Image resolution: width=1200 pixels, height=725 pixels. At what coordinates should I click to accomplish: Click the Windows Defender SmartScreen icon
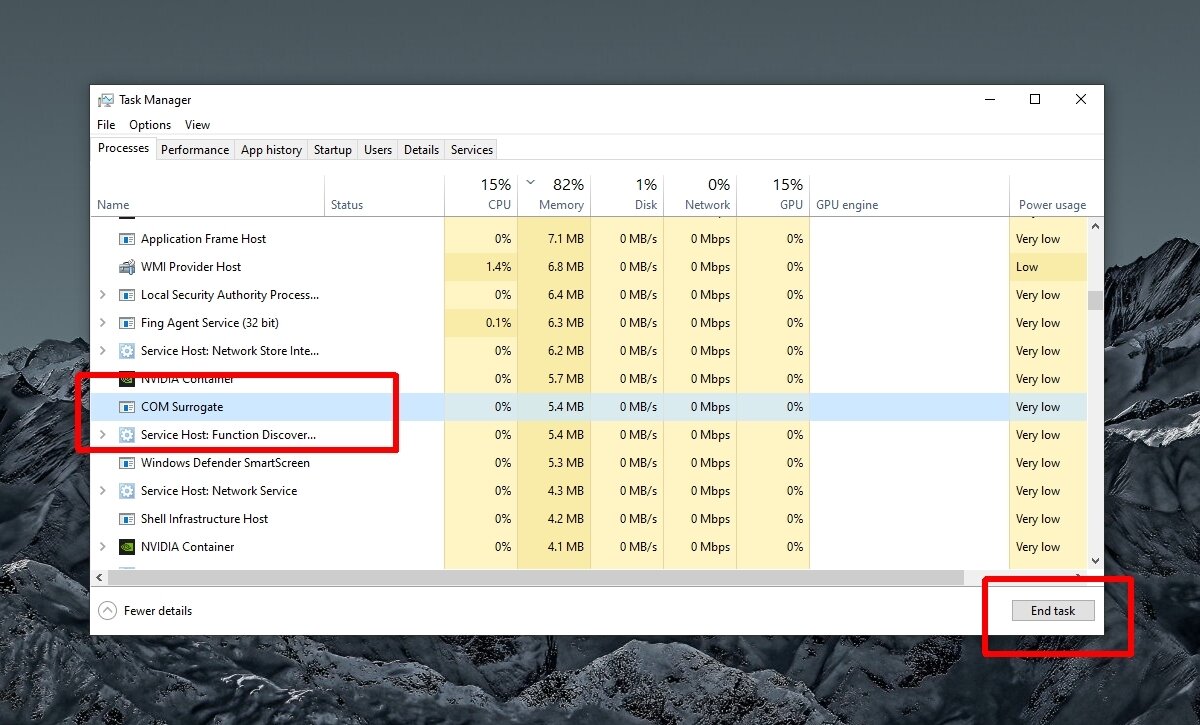click(x=127, y=463)
